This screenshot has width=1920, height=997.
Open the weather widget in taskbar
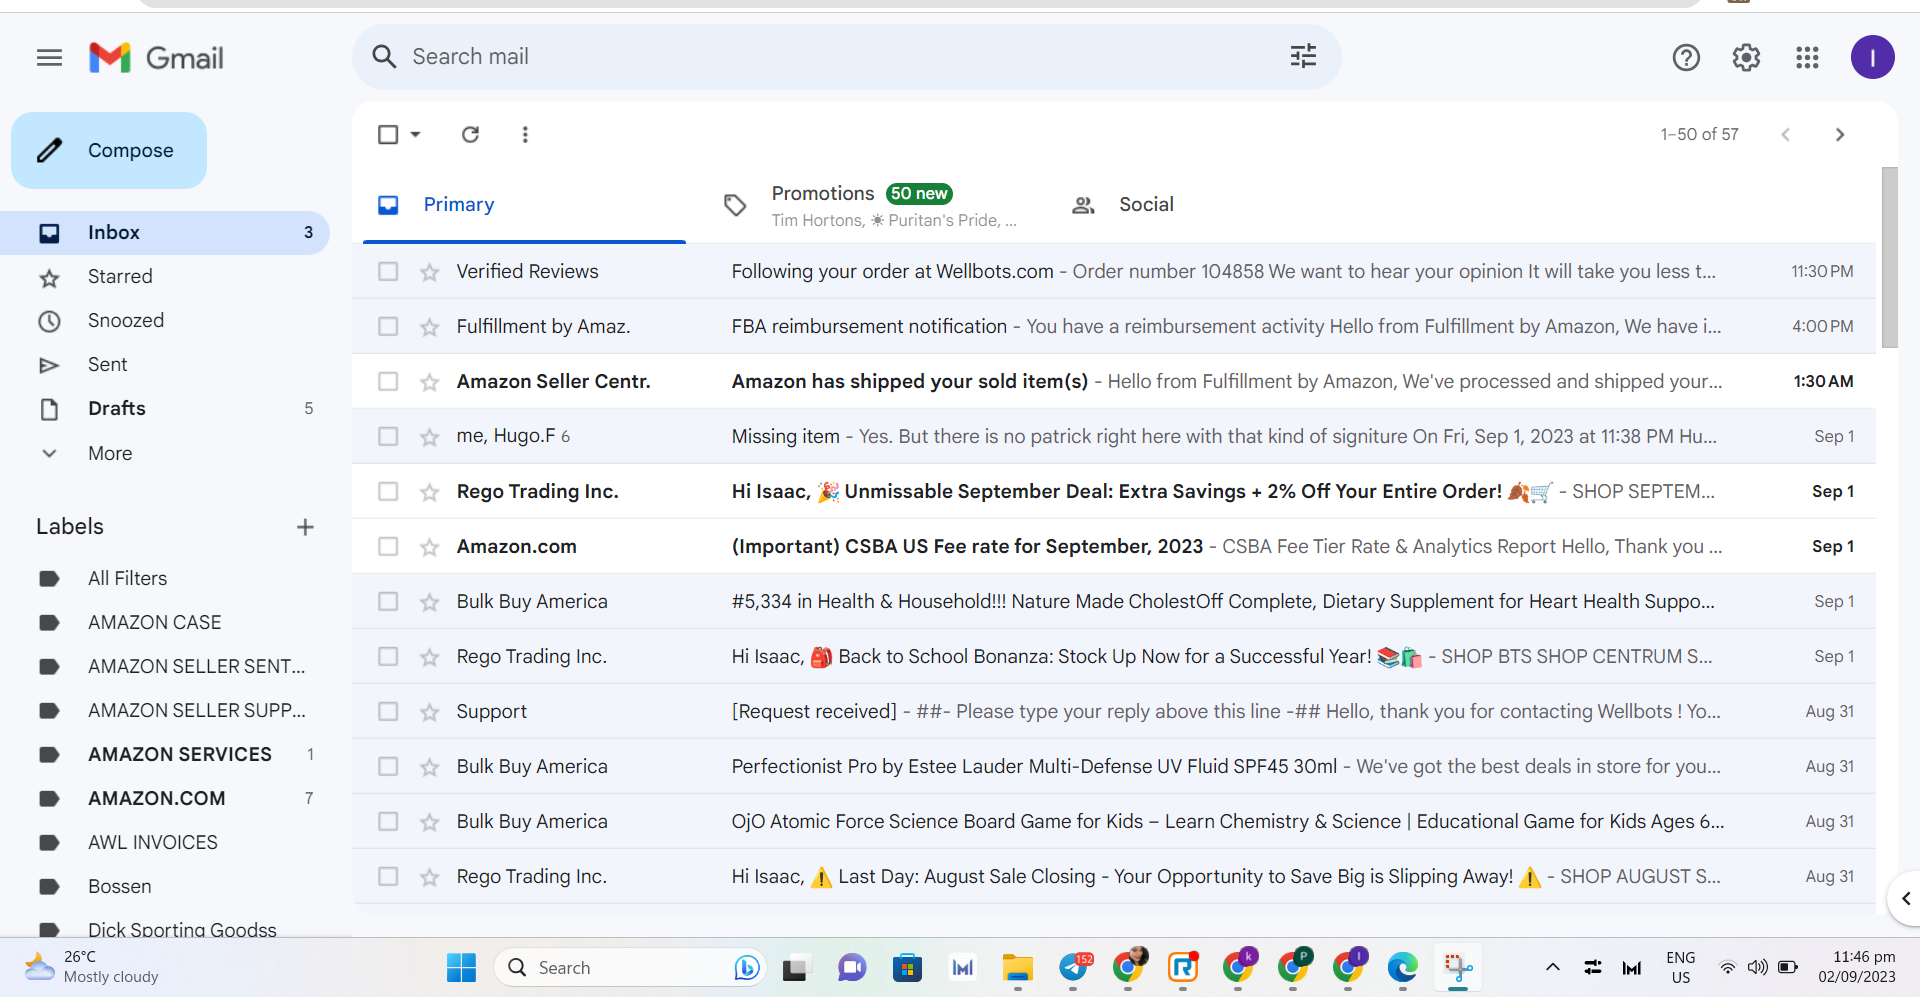92,967
